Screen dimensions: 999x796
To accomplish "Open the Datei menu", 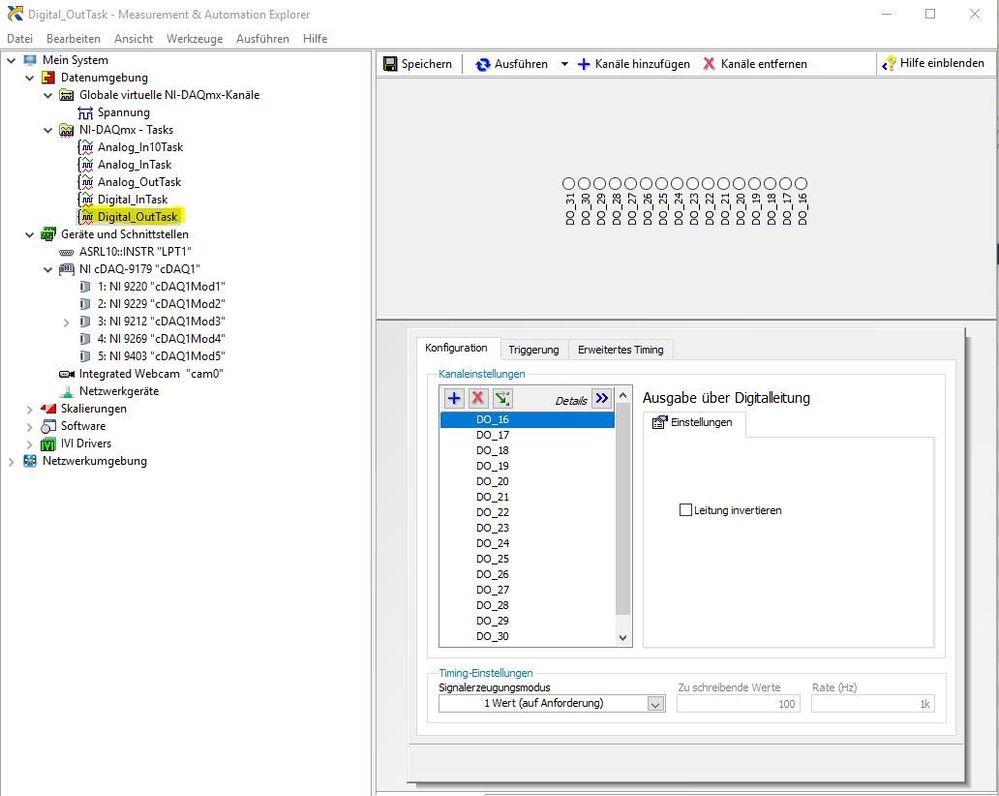I will [20, 38].
